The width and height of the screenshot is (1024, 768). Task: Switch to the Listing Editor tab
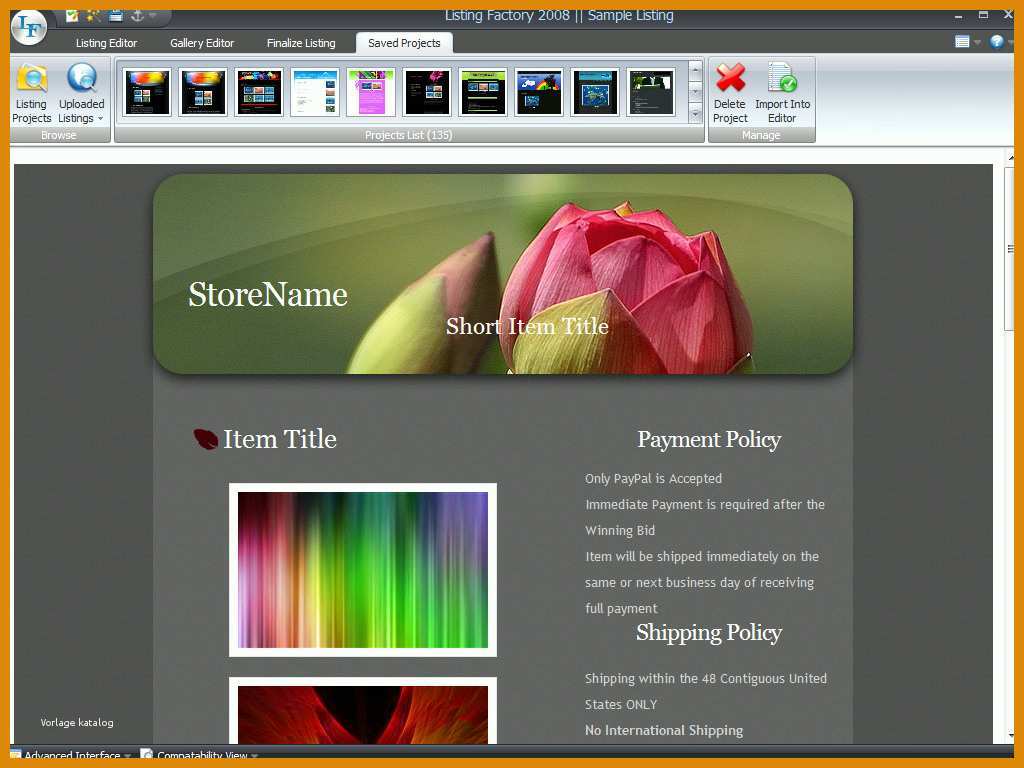pos(106,43)
